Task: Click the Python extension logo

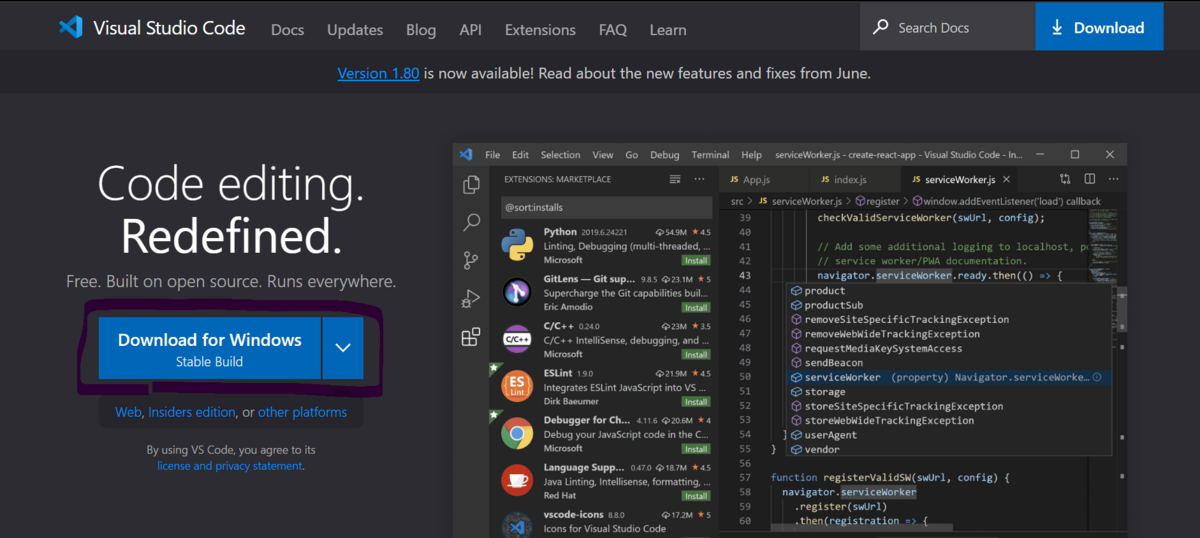Action: pos(517,244)
